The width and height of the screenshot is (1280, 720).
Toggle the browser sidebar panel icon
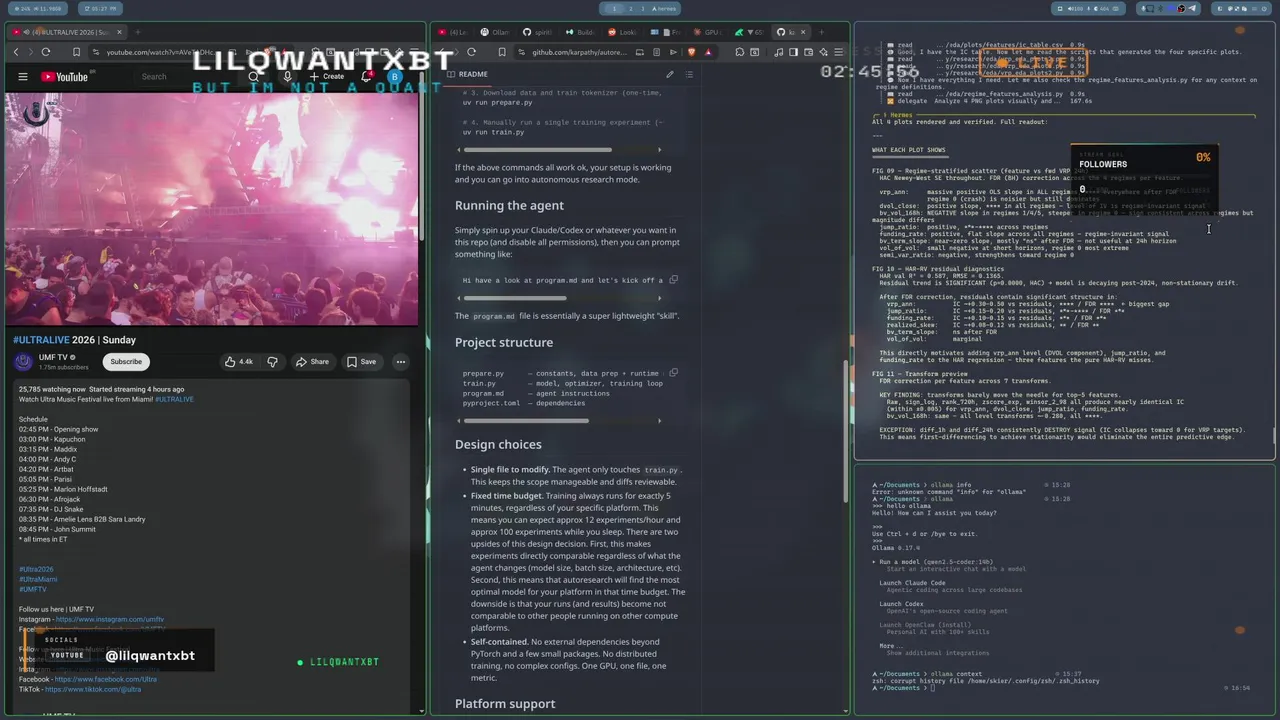pyautogui.click(x=793, y=52)
